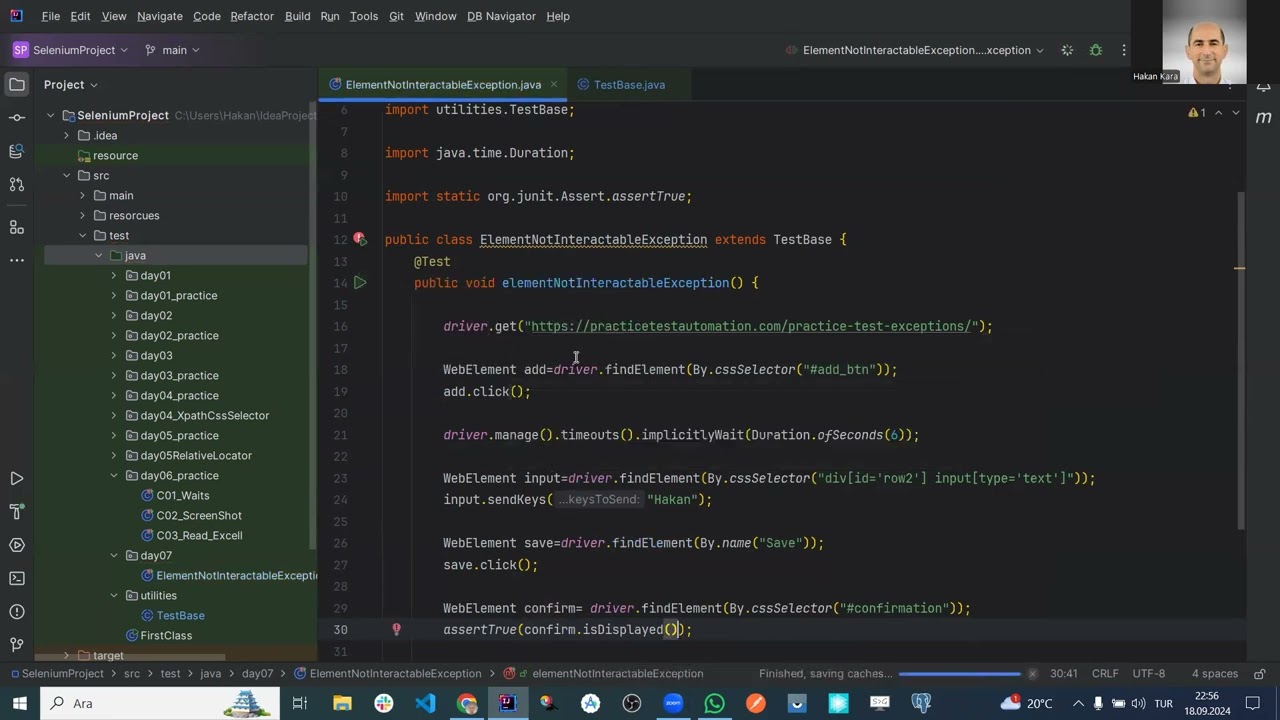Viewport: 1280px width, 720px height.
Task: Open the Refactor menu
Action: point(252,16)
